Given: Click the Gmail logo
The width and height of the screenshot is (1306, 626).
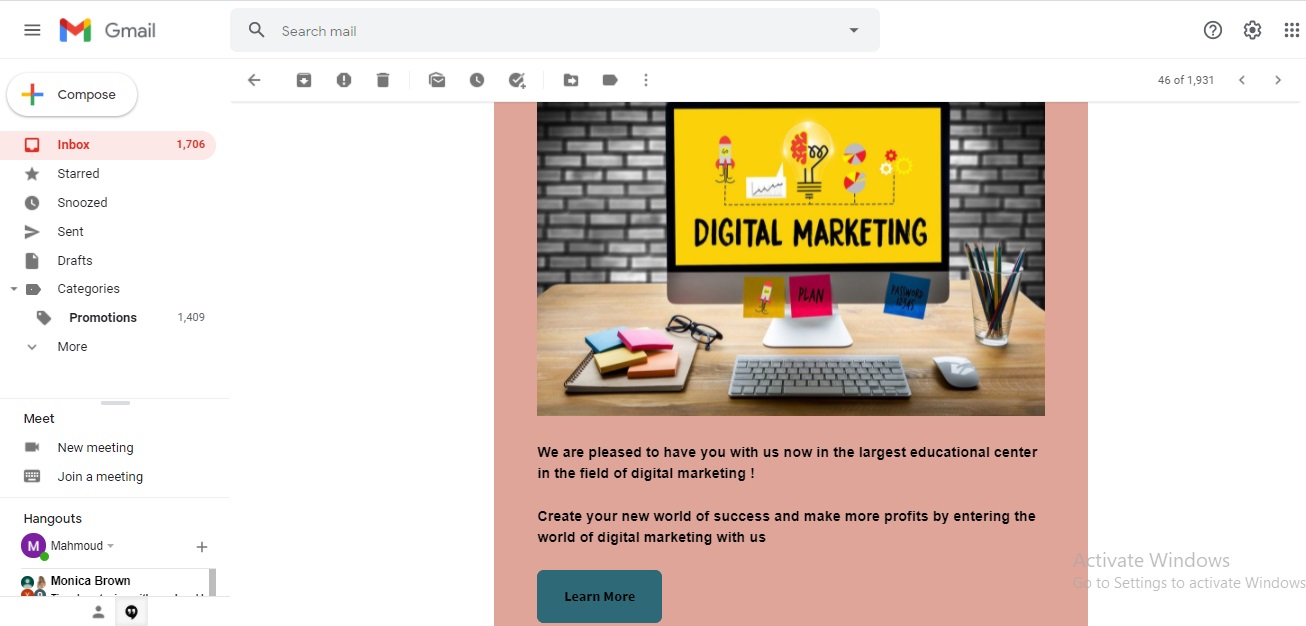Looking at the screenshot, I should pos(108,30).
